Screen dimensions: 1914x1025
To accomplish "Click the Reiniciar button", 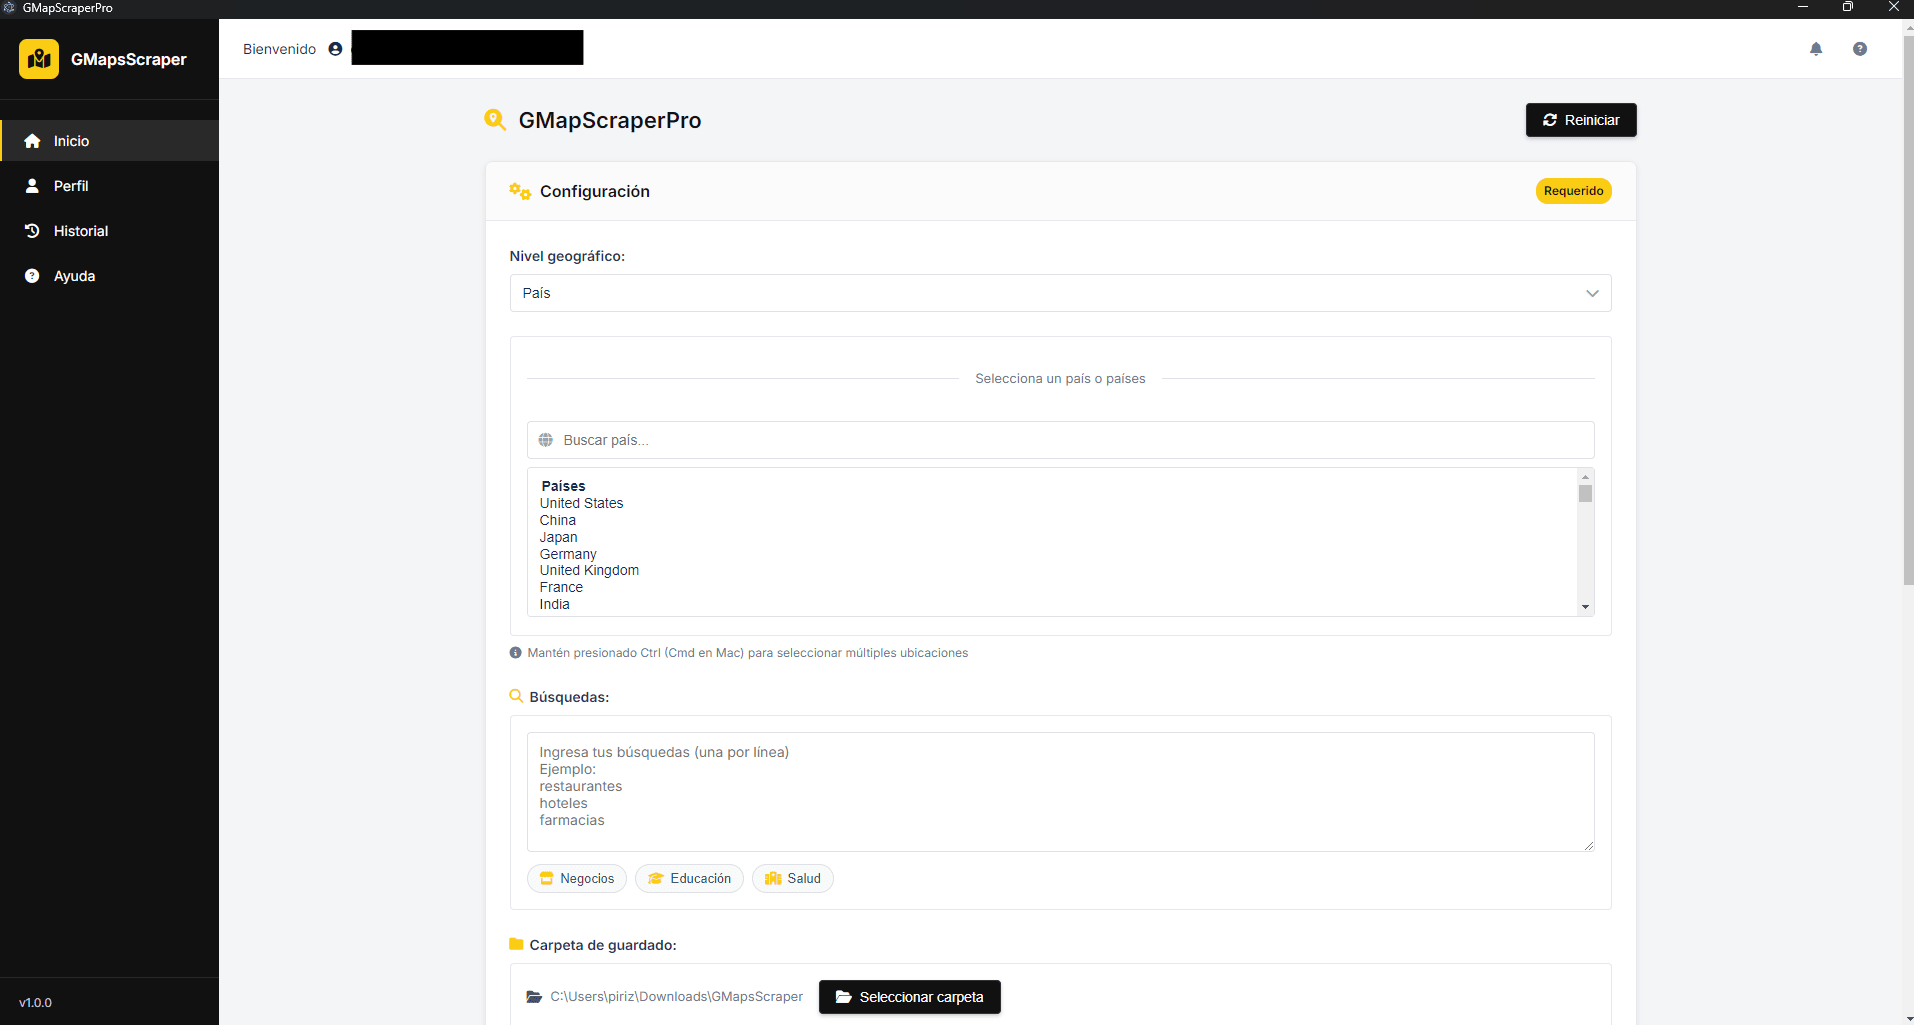I will [1580, 119].
